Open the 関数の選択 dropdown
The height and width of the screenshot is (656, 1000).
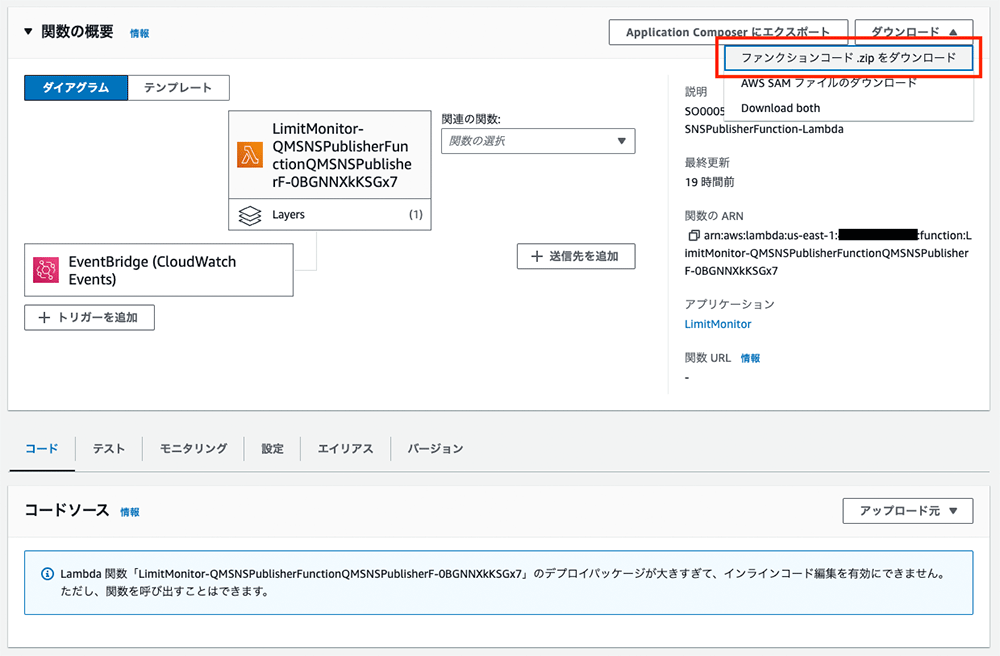(x=538, y=141)
